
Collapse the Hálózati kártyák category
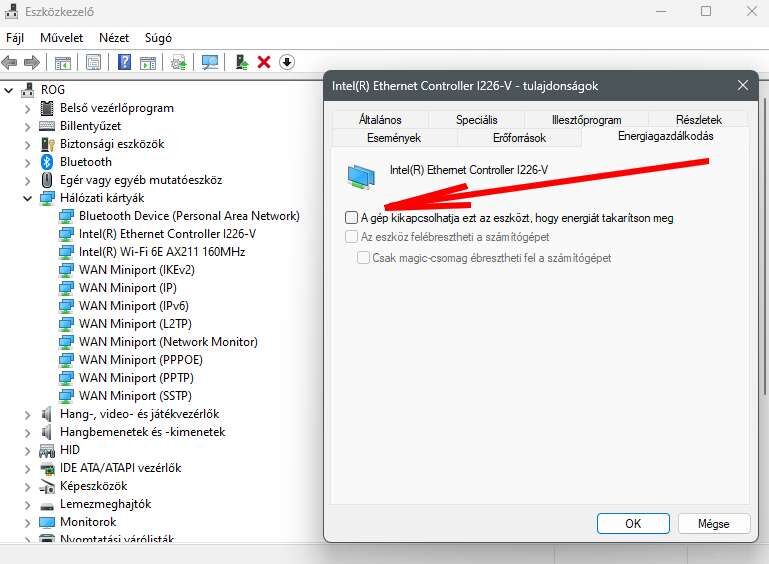tap(27, 198)
